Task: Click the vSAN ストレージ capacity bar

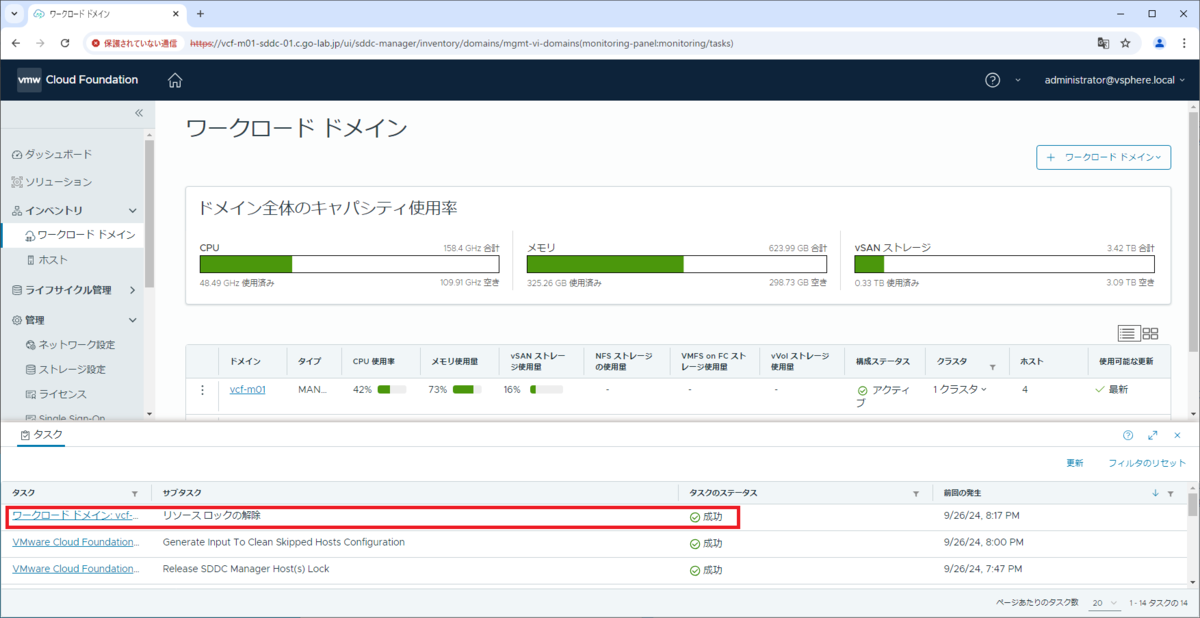Action: 1005,264
